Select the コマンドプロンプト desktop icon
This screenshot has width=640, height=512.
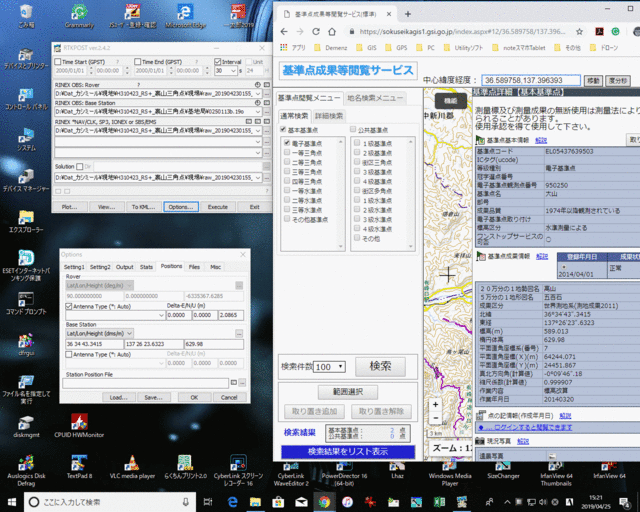pos(26,303)
